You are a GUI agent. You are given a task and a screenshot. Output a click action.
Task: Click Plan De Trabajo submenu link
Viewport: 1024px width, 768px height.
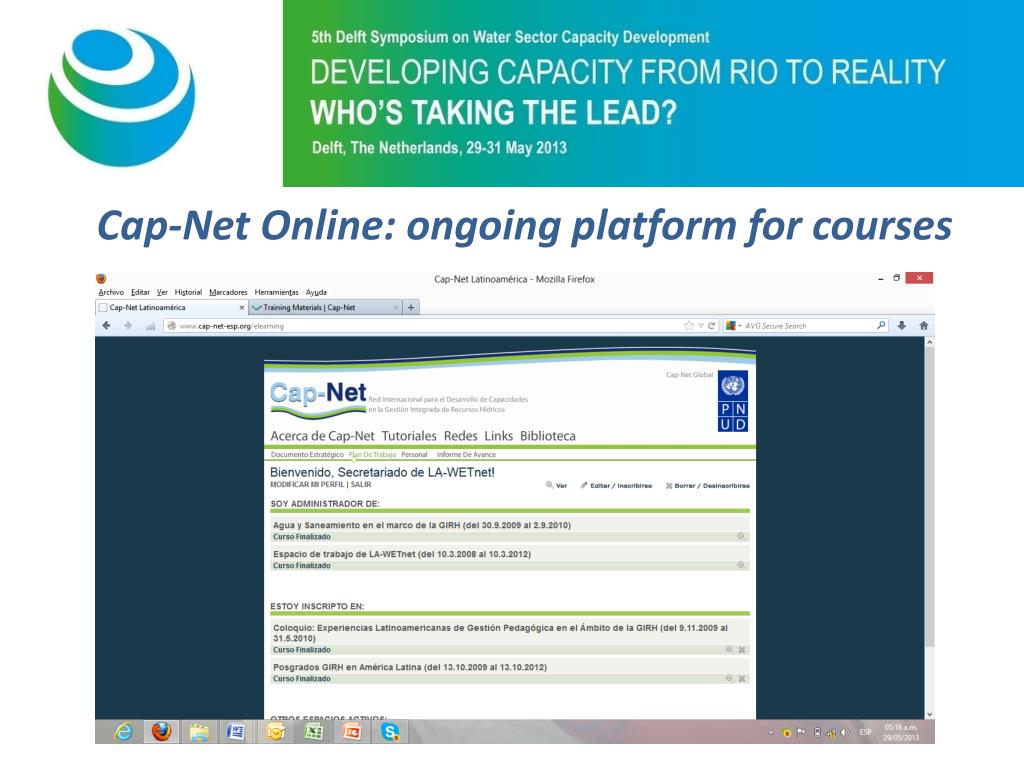click(x=372, y=455)
